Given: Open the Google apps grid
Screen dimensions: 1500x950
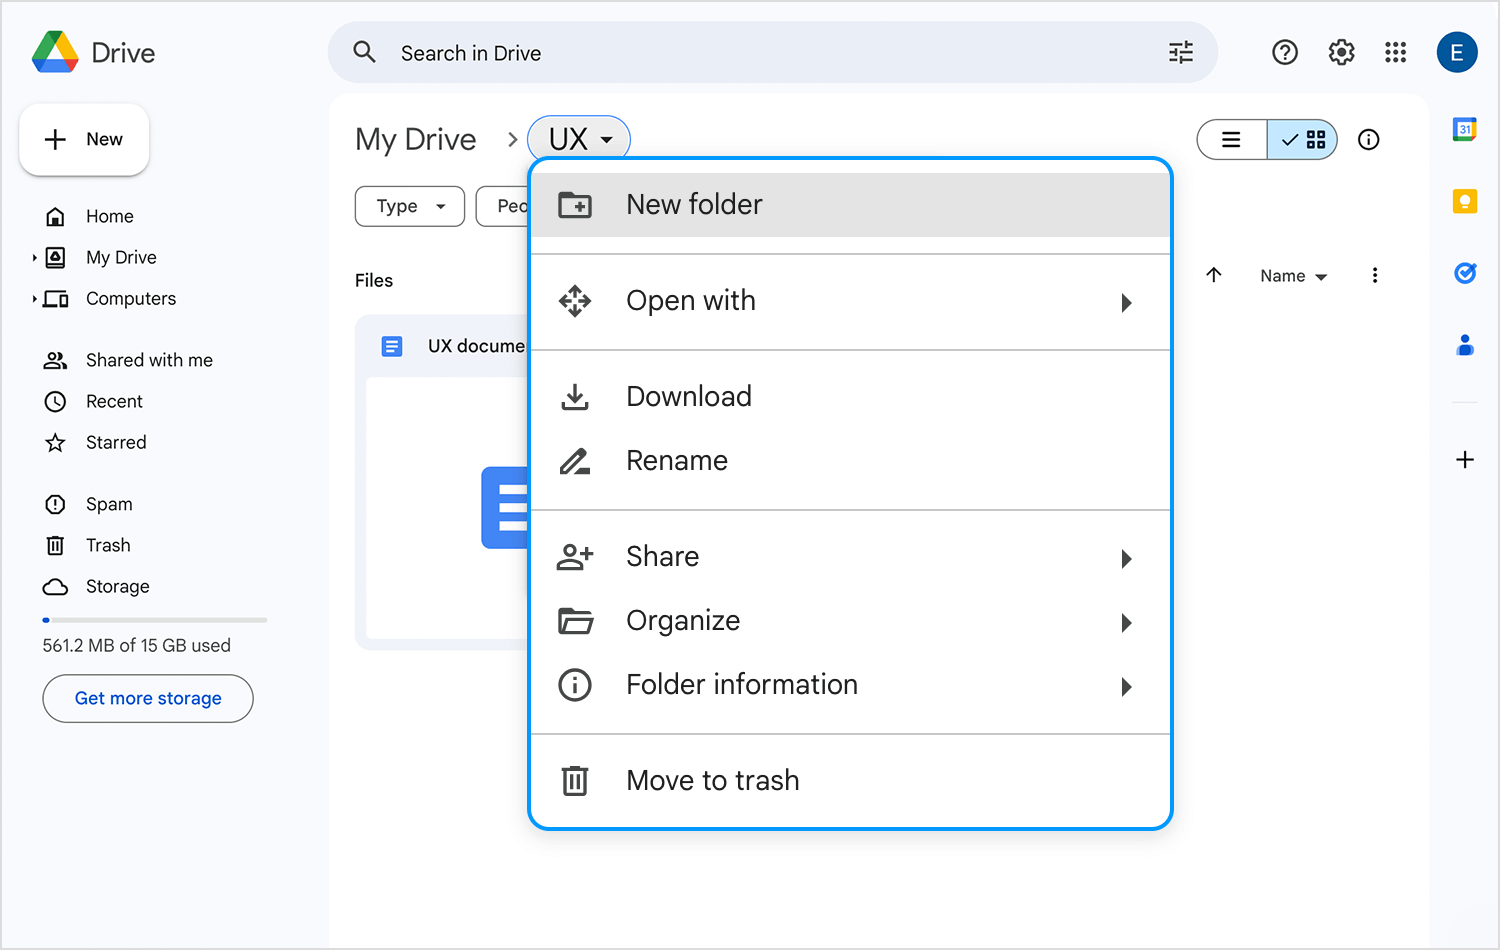Looking at the screenshot, I should [x=1396, y=52].
